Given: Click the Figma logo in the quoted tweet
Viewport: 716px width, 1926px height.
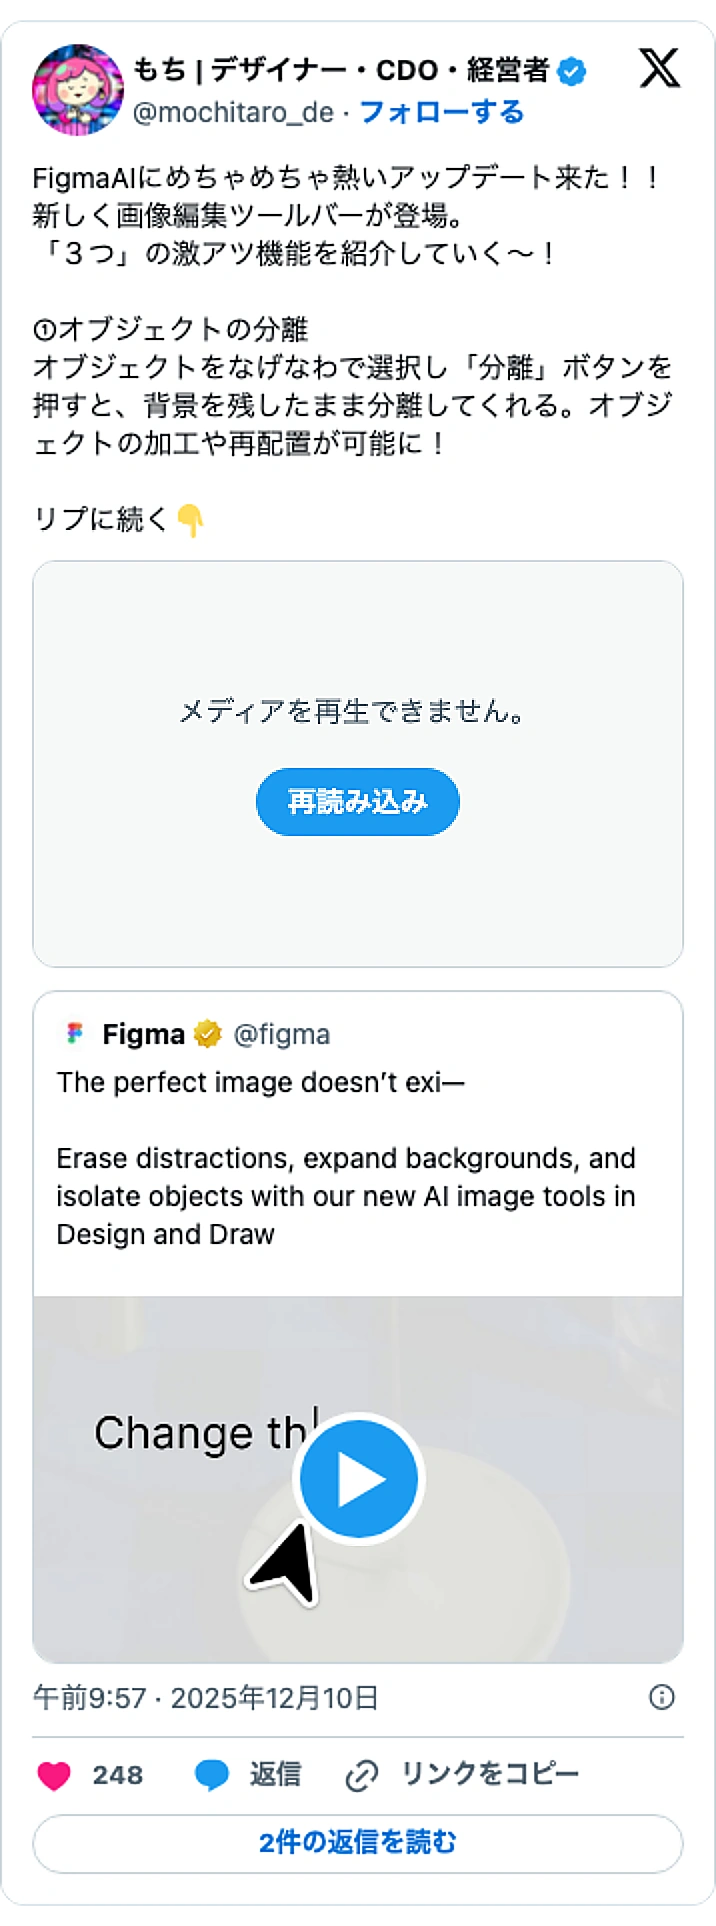Looking at the screenshot, I should click(72, 1033).
